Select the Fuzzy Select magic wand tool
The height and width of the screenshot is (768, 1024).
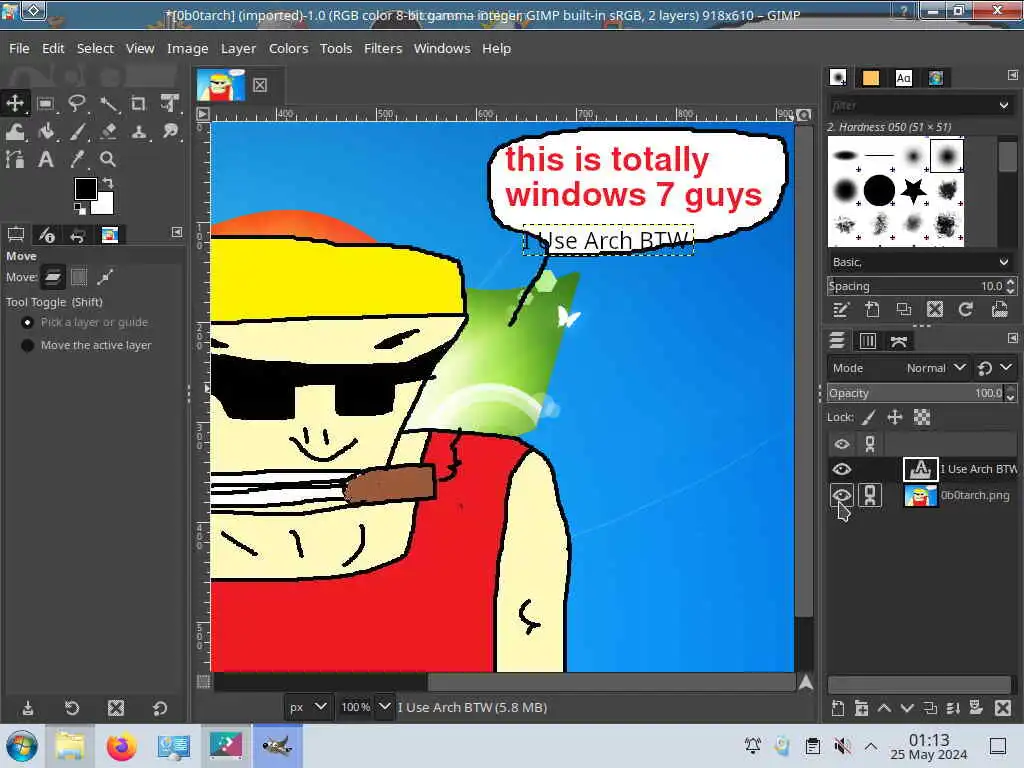coord(108,103)
